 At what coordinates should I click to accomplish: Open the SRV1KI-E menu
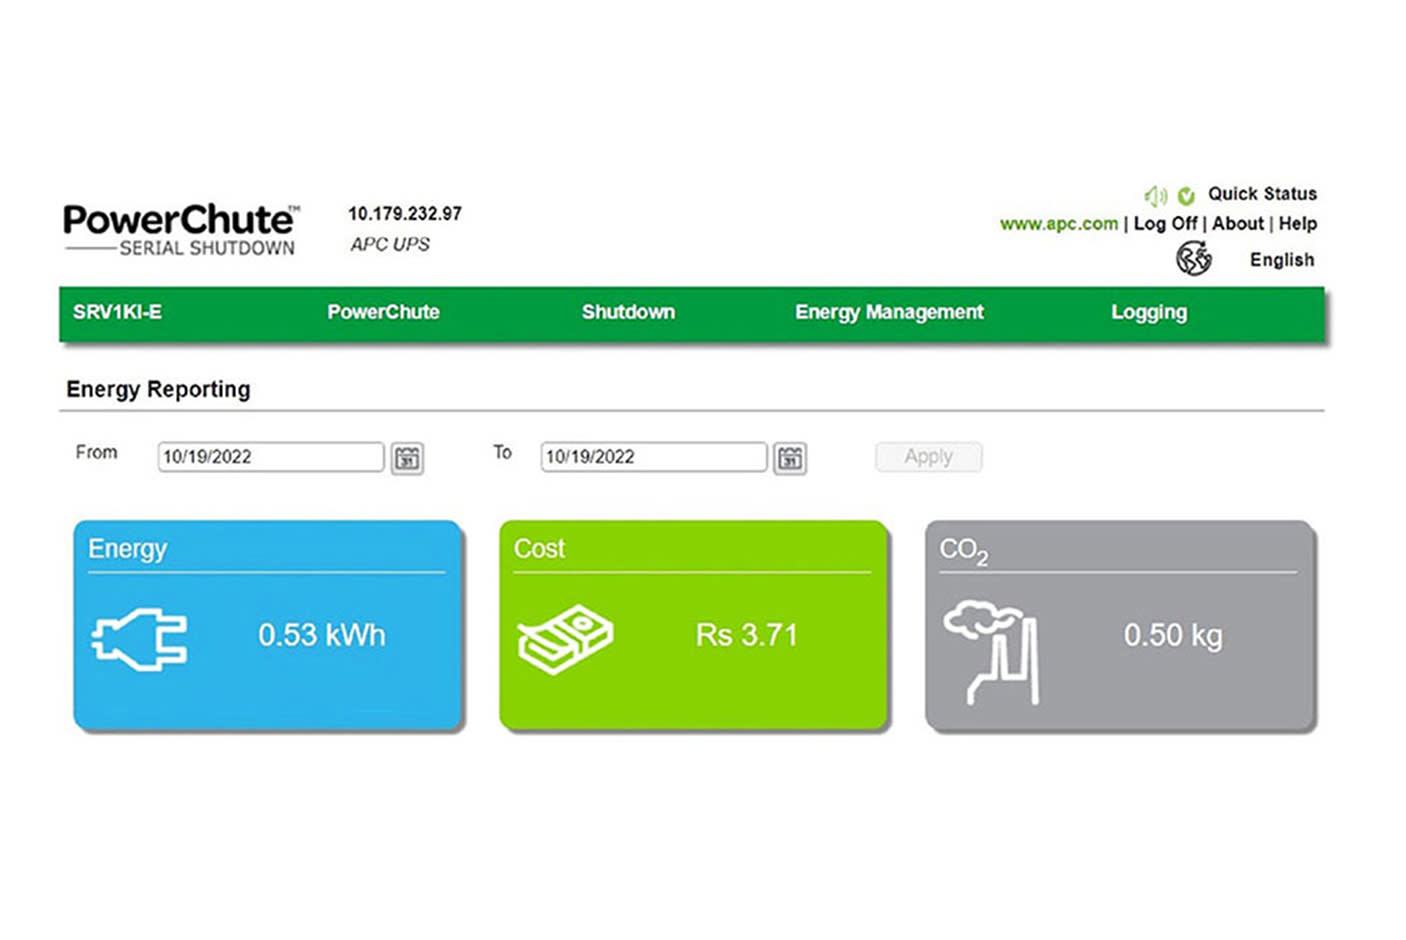point(117,312)
